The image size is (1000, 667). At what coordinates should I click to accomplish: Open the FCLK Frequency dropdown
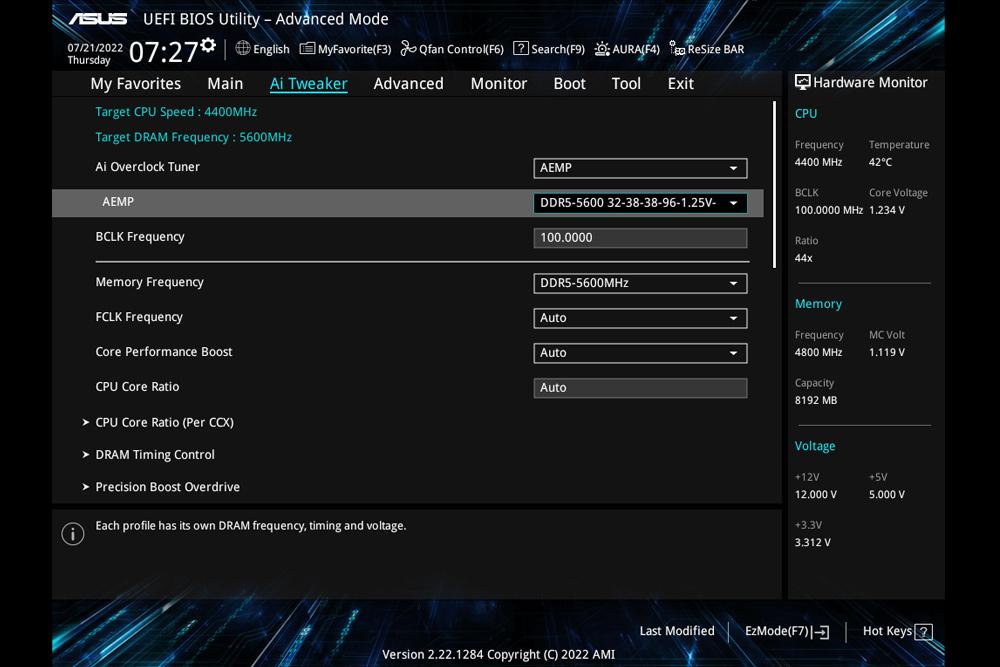640,318
